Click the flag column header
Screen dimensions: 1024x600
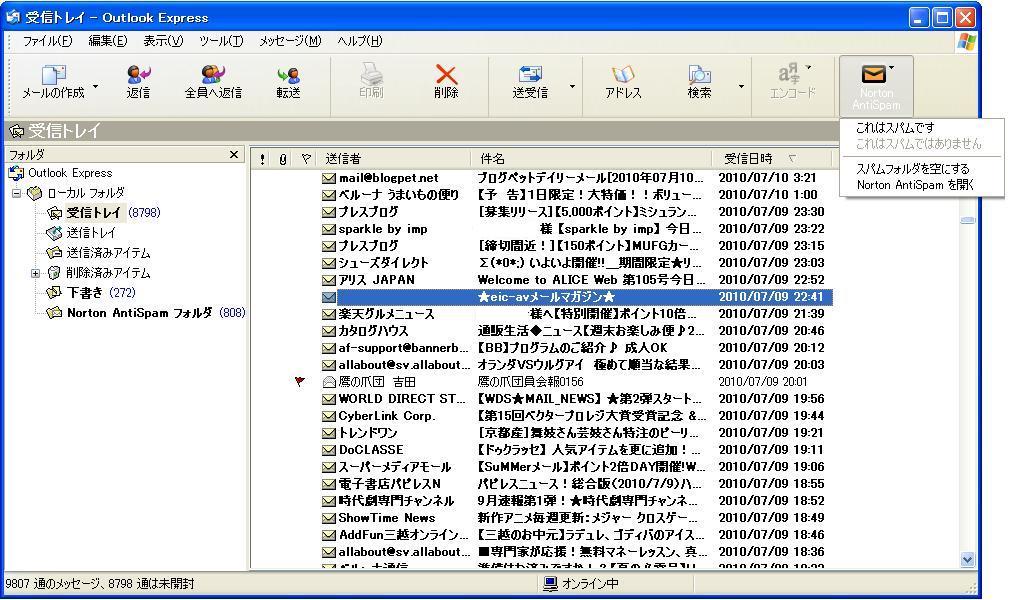[x=306, y=159]
